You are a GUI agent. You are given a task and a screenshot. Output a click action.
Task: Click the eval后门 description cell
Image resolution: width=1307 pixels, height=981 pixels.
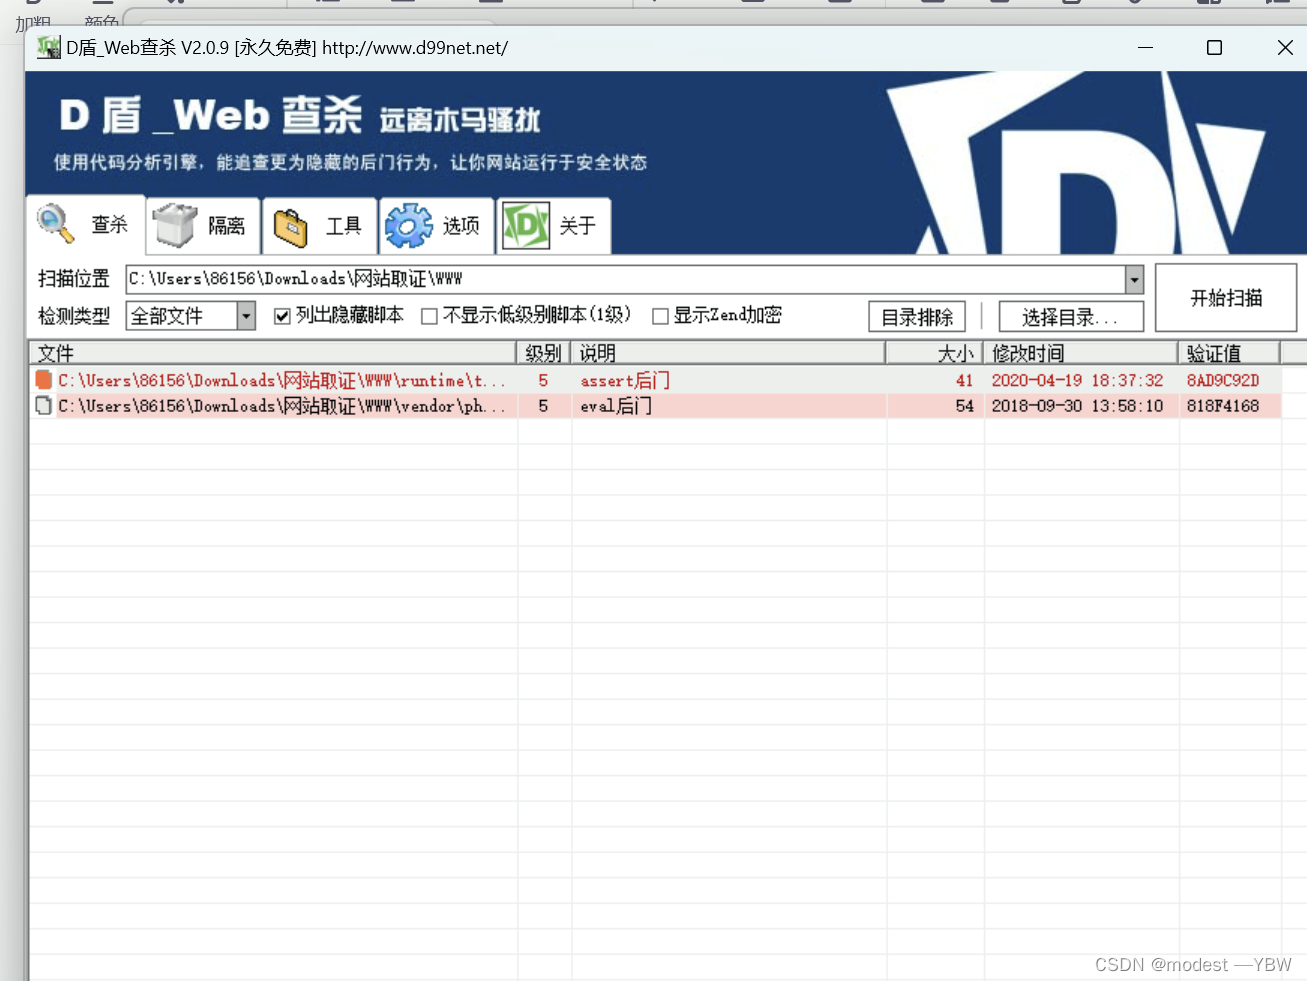pos(616,405)
